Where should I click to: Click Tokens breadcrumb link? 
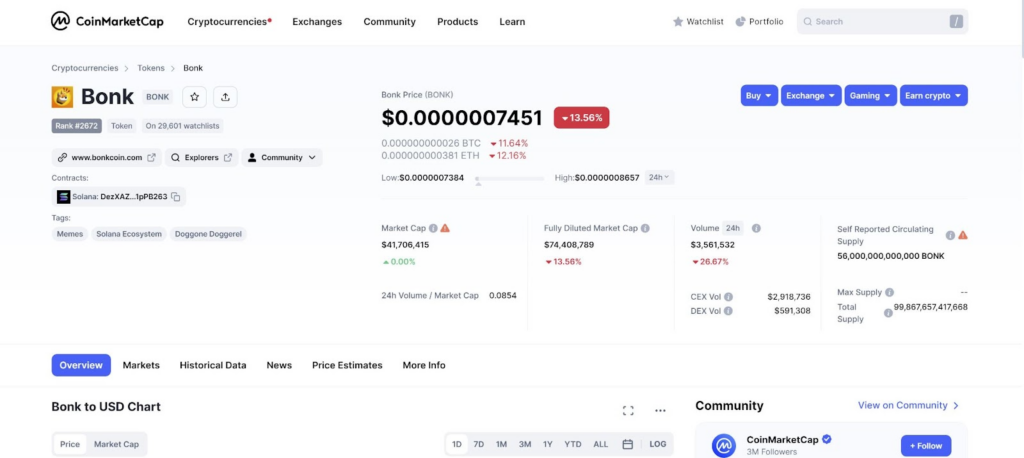pyautogui.click(x=151, y=68)
